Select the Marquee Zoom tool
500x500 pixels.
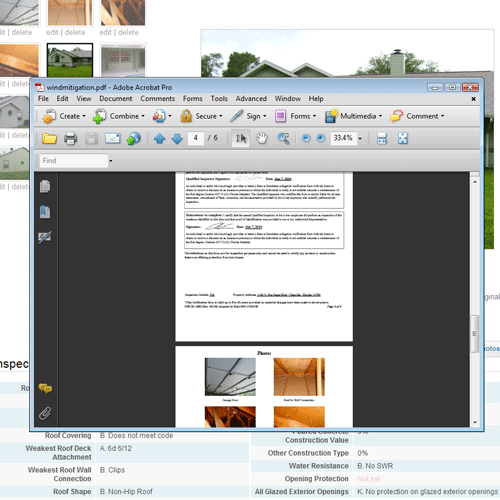283,138
